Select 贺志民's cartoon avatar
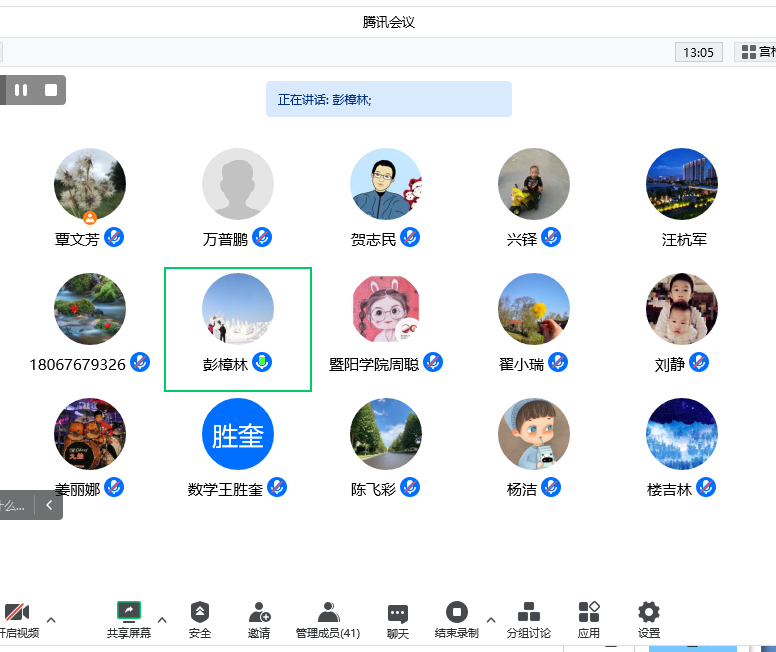This screenshot has height=652, width=776. [x=385, y=184]
